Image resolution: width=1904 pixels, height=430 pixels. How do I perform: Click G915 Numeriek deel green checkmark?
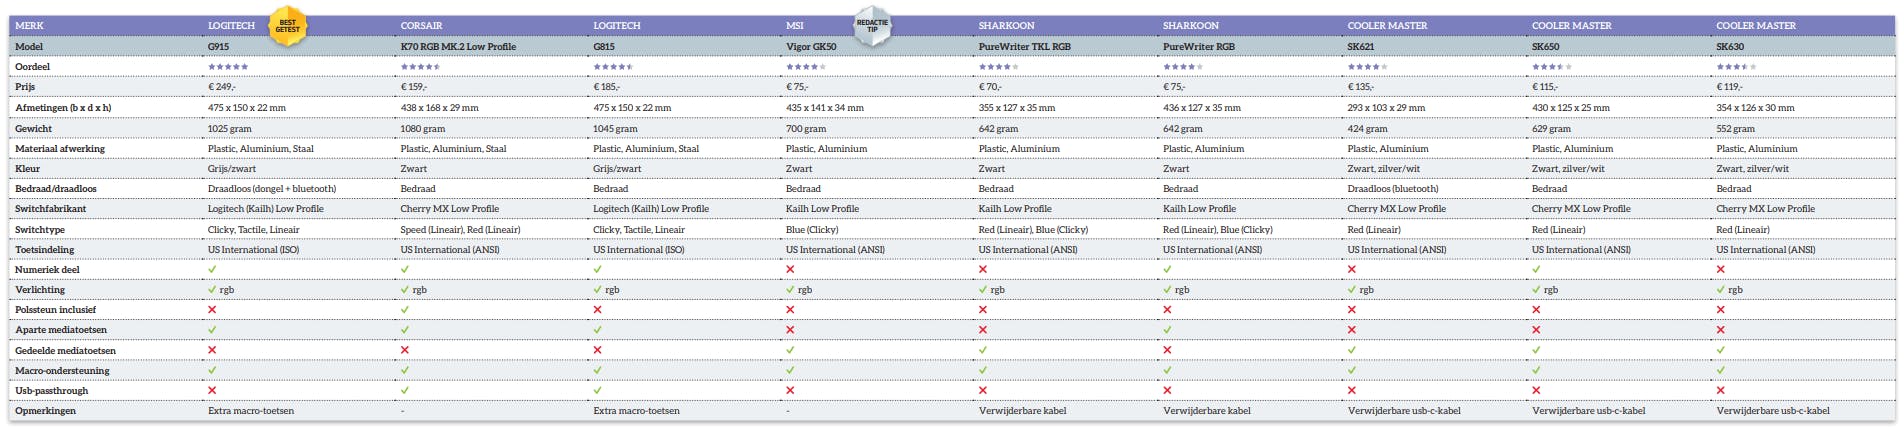212,270
